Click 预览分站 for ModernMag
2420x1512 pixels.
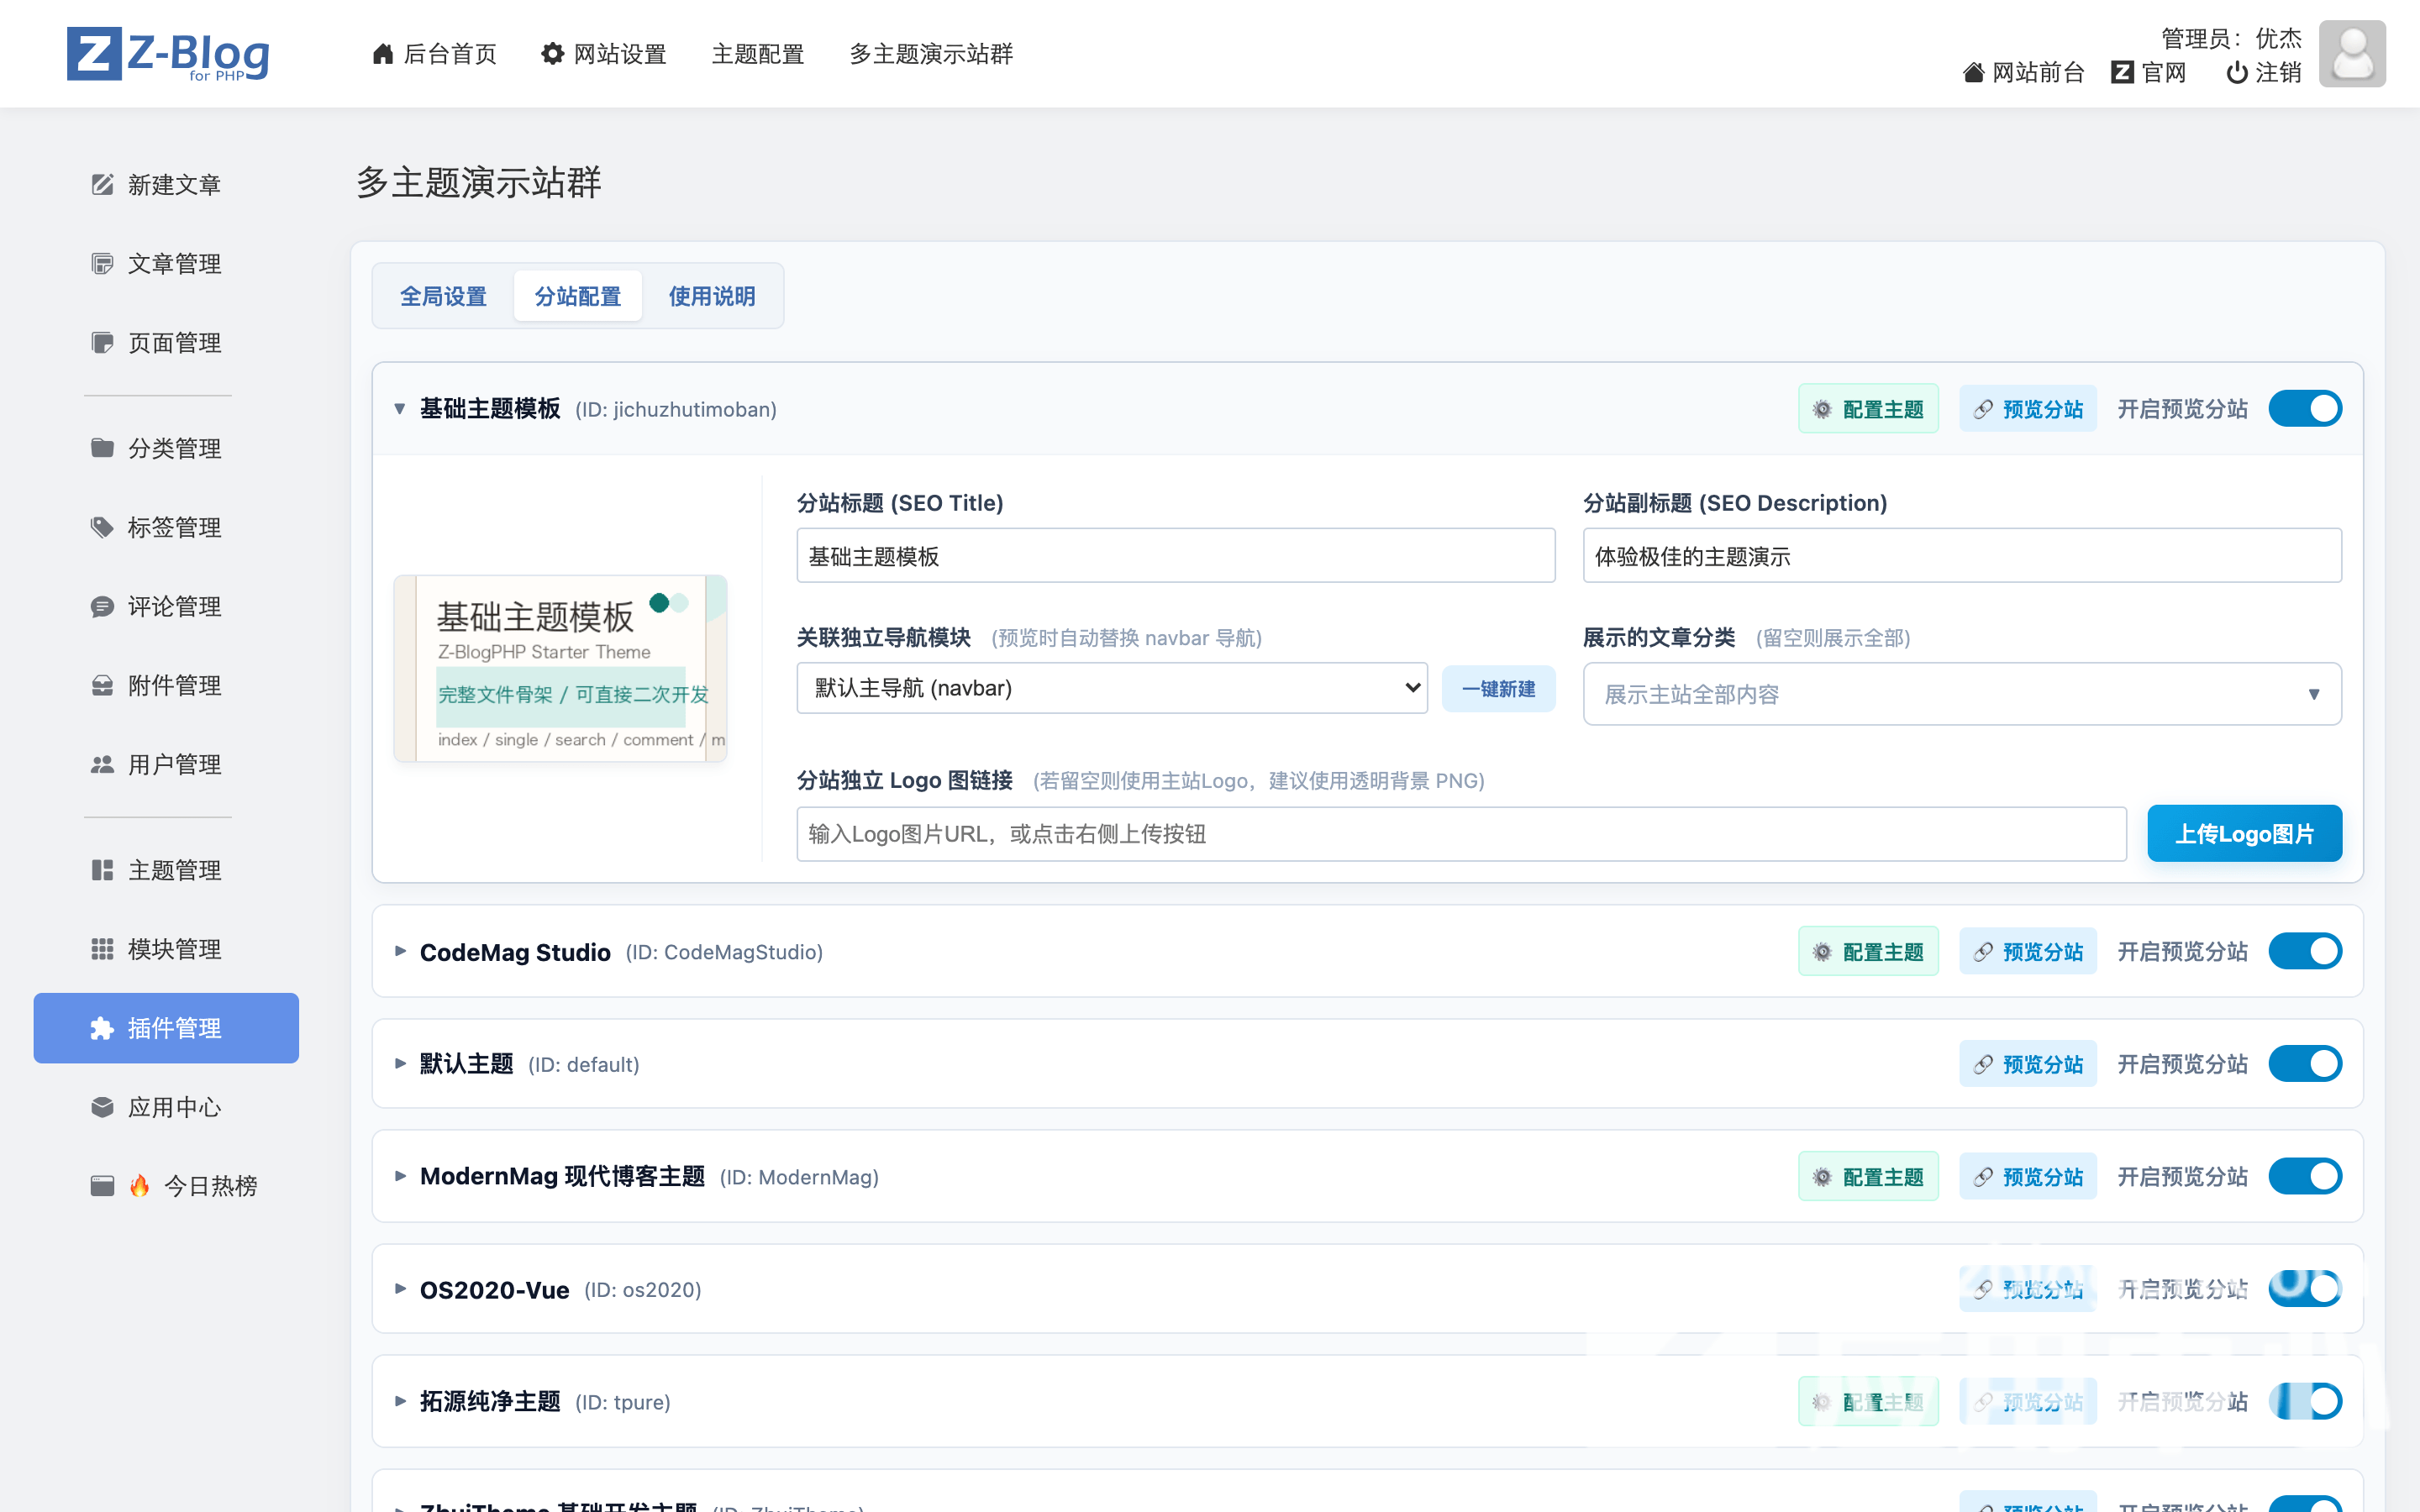(x=2028, y=1177)
